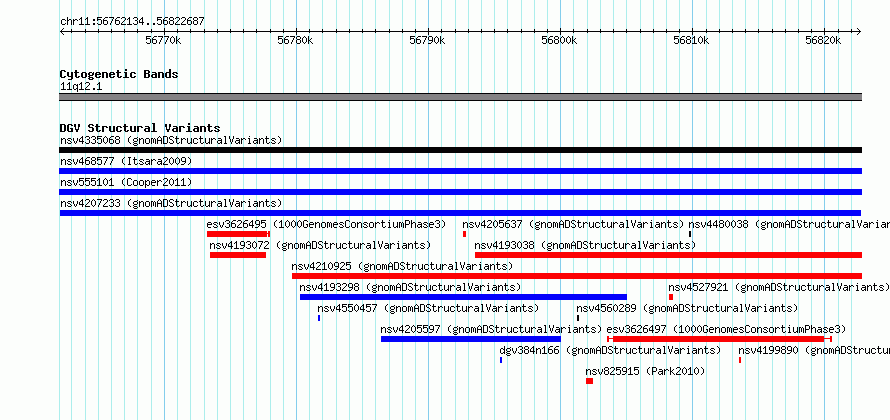This screenshot has height=420, width=890.
Task: Open the nsv4550457 variant label
Action: tap(428, 308)
